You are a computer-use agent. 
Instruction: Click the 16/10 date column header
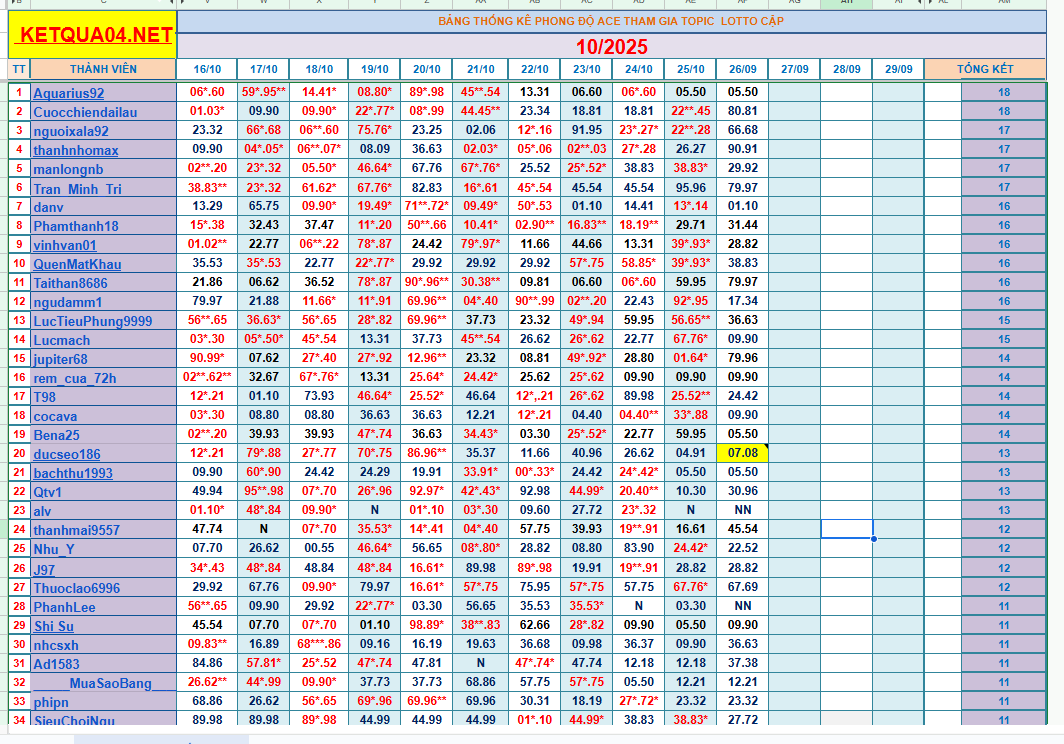[x=207, y=69]
